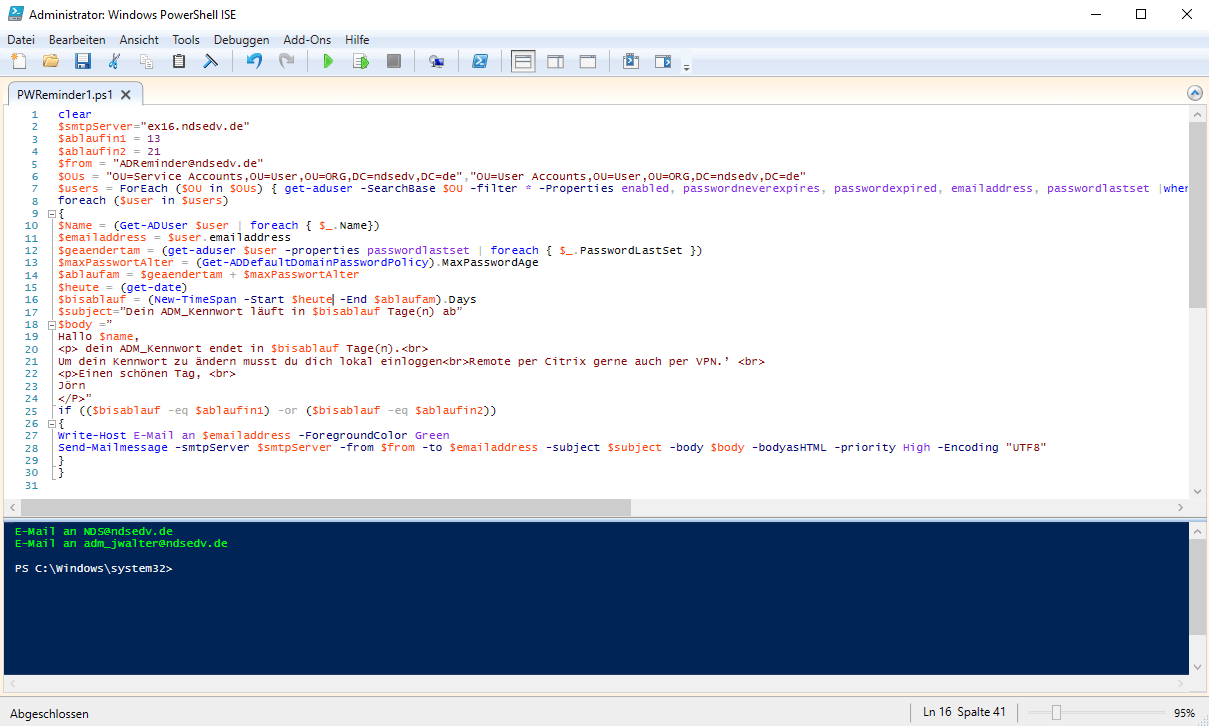Viewport: 1209px width, 726px height.
Task: Open the Debuggen menu
Action: (x=241, y=40)
